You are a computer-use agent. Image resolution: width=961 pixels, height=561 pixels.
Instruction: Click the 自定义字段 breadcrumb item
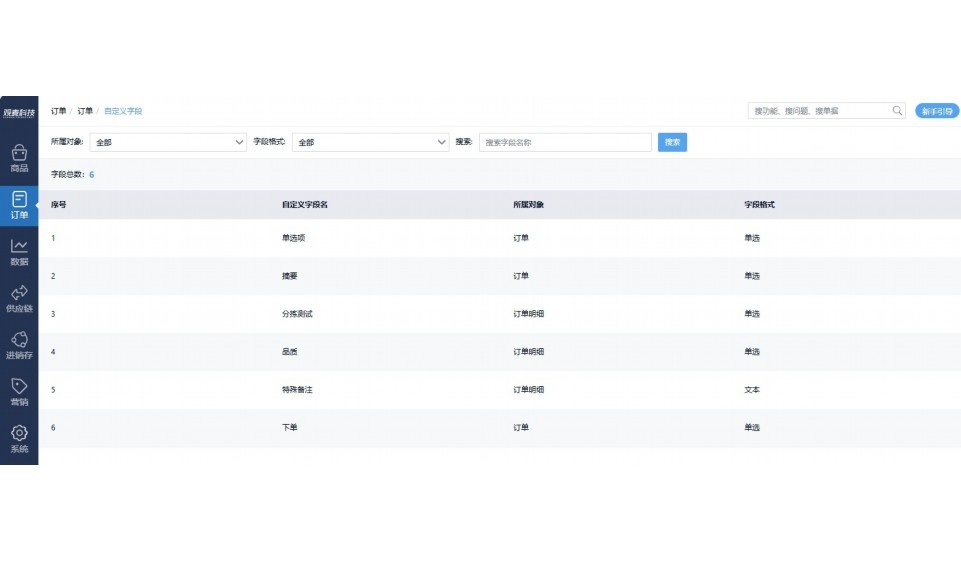tap(123, 111)
